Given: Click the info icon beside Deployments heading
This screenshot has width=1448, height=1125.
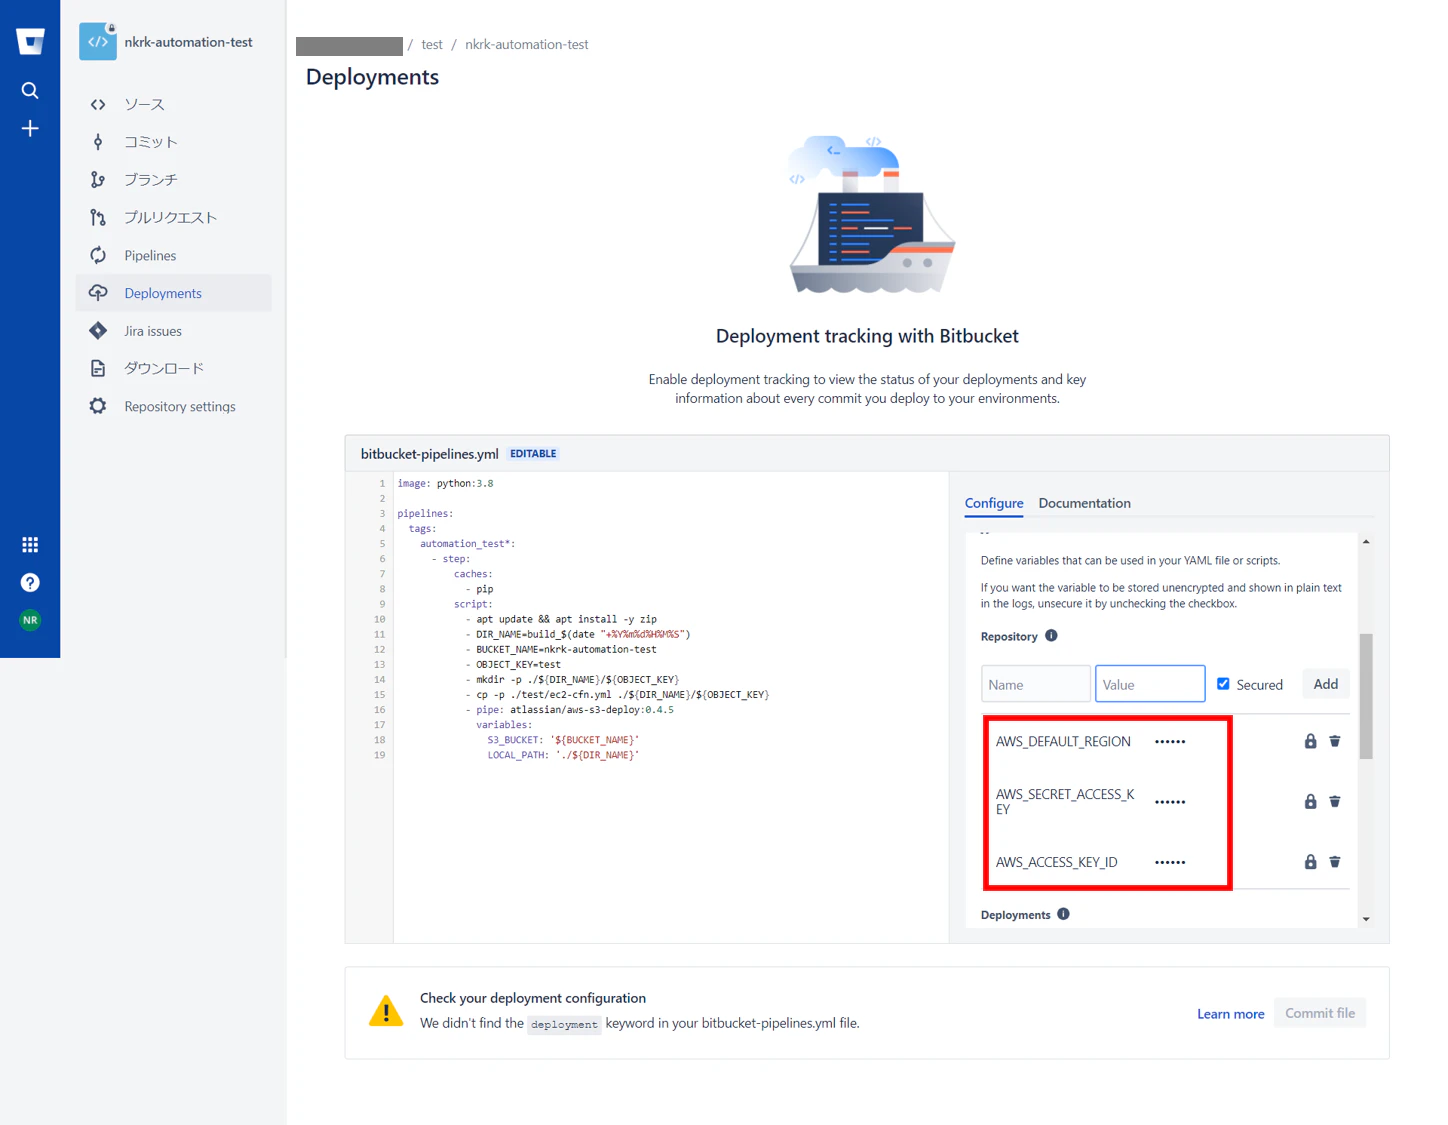Looking at the screenshot, I should 1063,914.
